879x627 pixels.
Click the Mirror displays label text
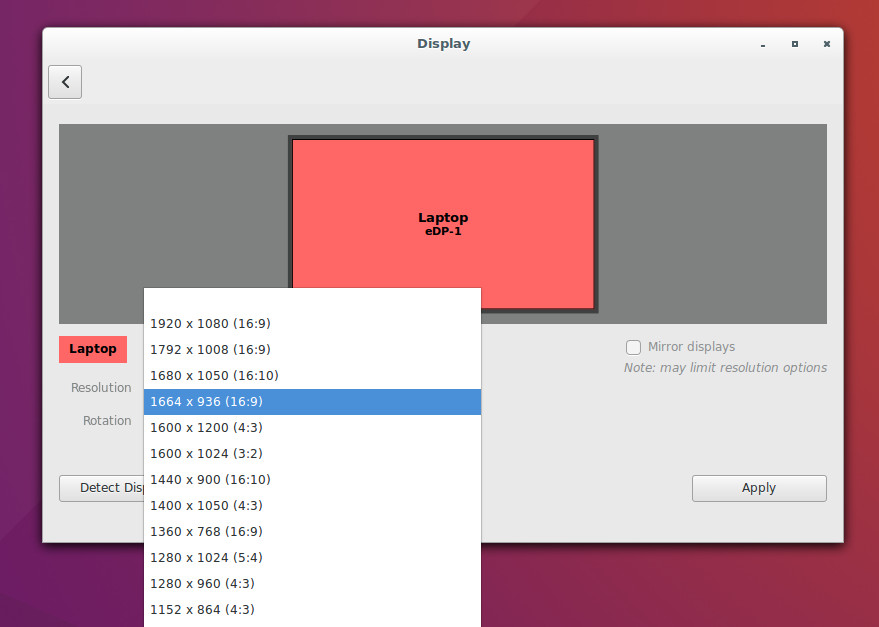point(691,347)
